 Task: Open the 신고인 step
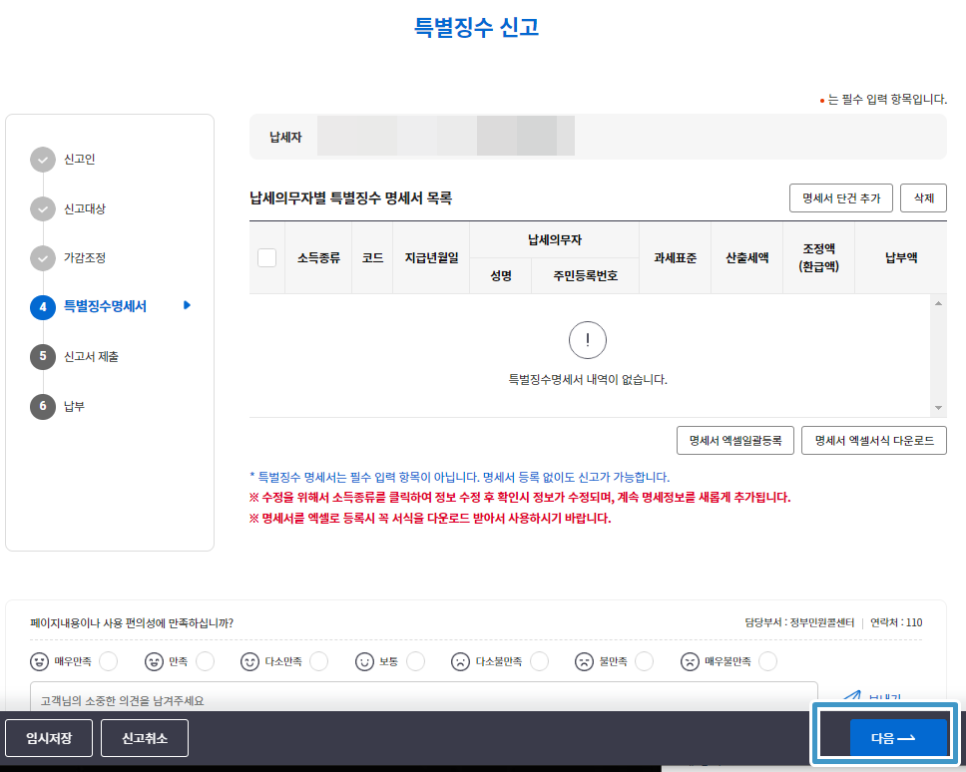[79, 160]
